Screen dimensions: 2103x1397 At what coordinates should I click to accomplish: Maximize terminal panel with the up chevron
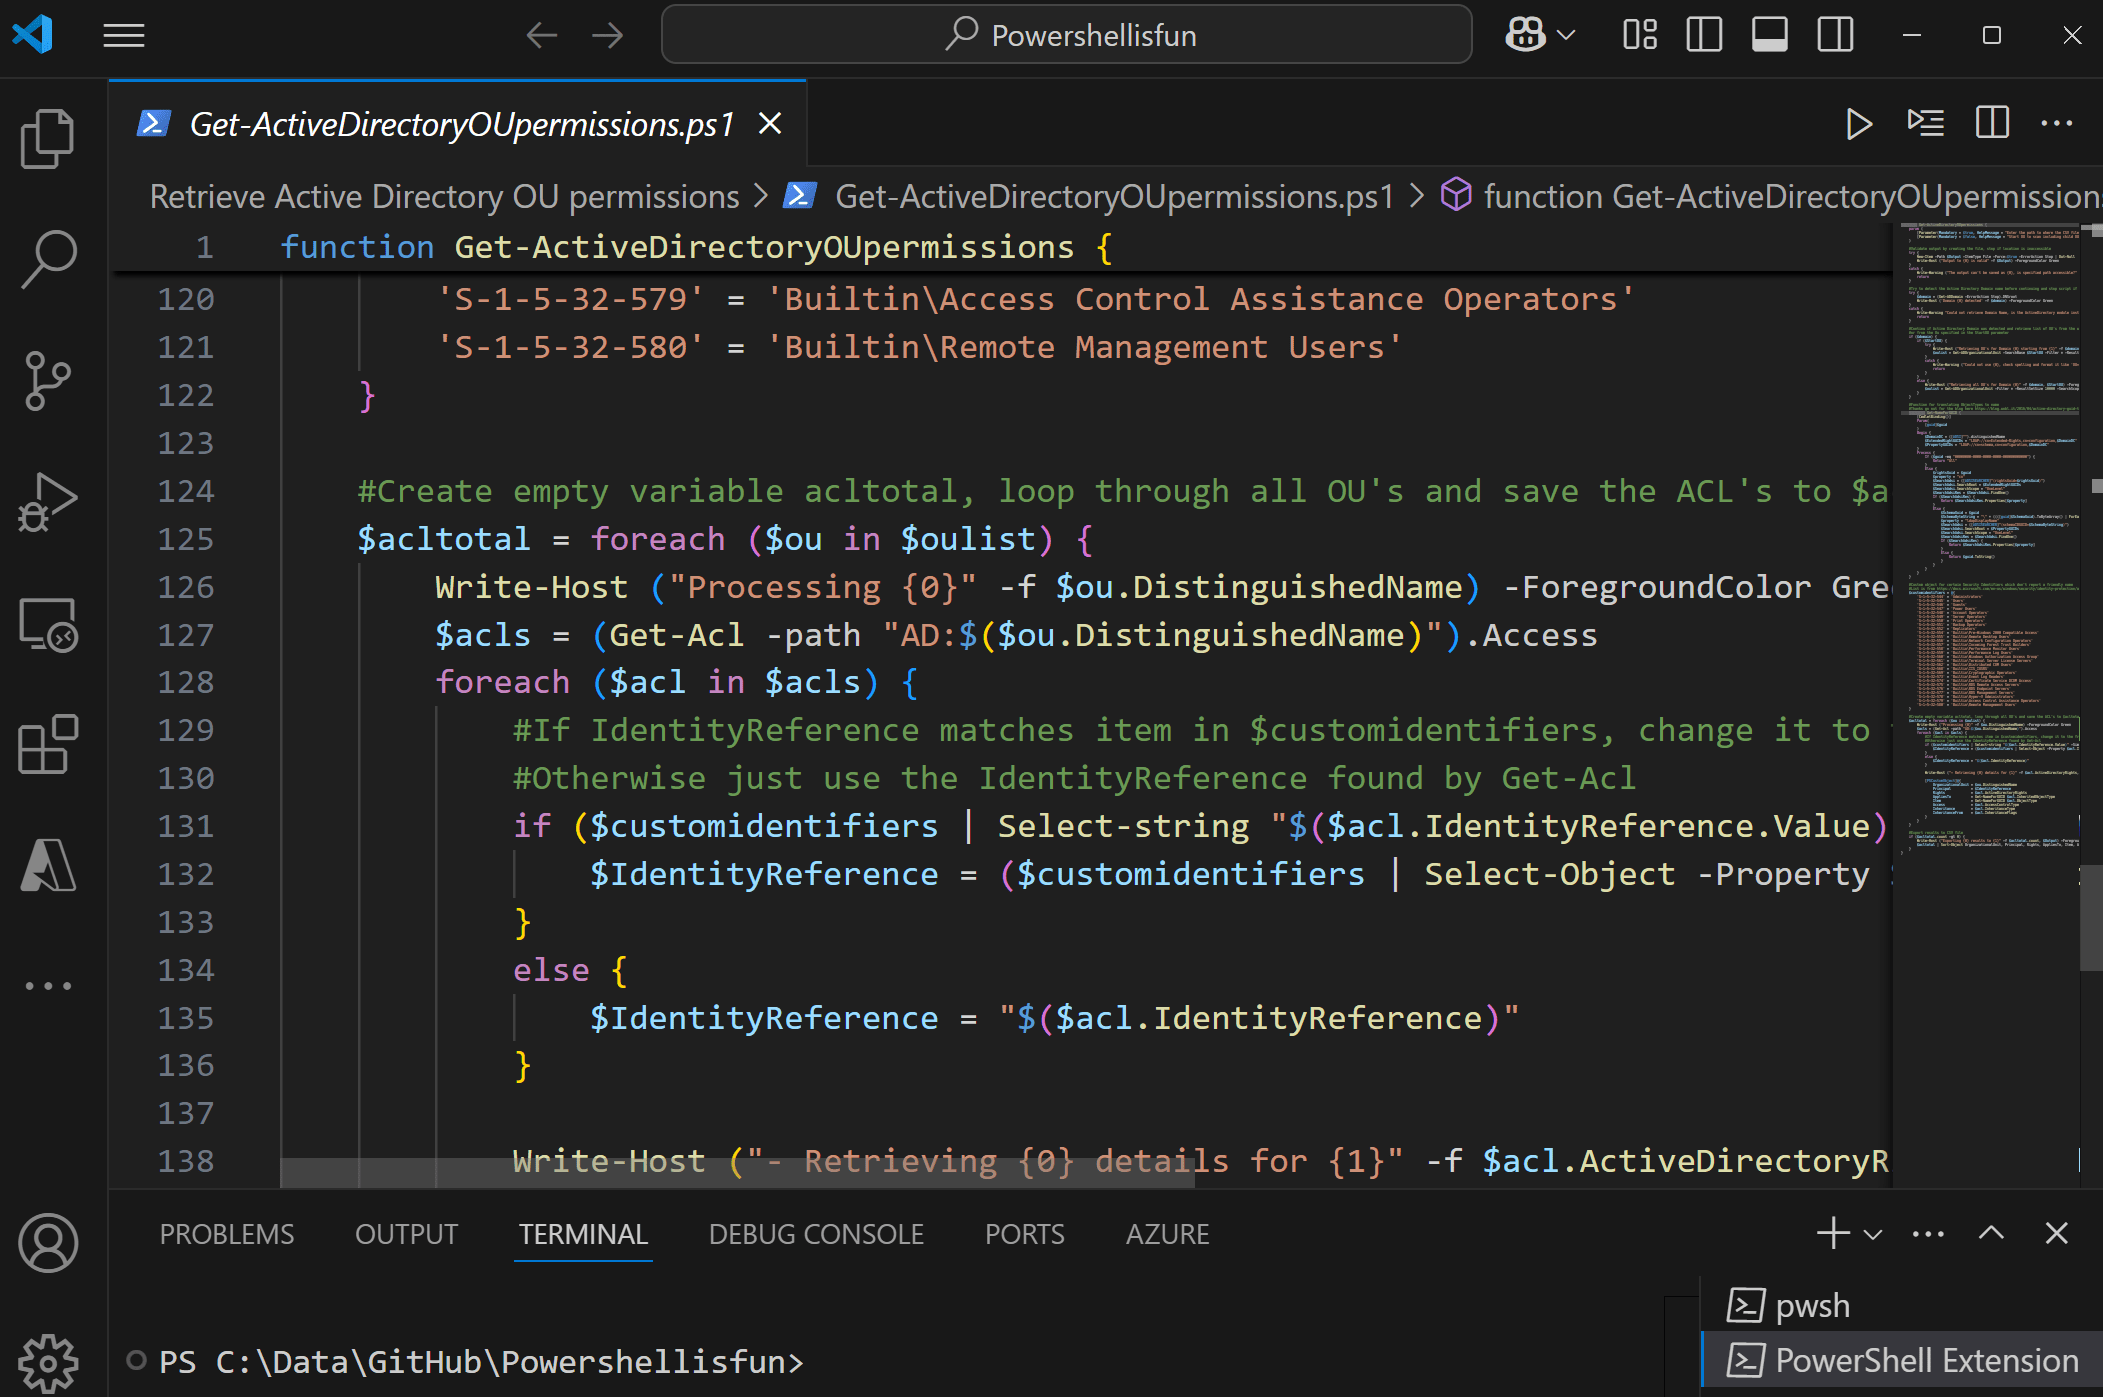click(x=1991, y=1234)
